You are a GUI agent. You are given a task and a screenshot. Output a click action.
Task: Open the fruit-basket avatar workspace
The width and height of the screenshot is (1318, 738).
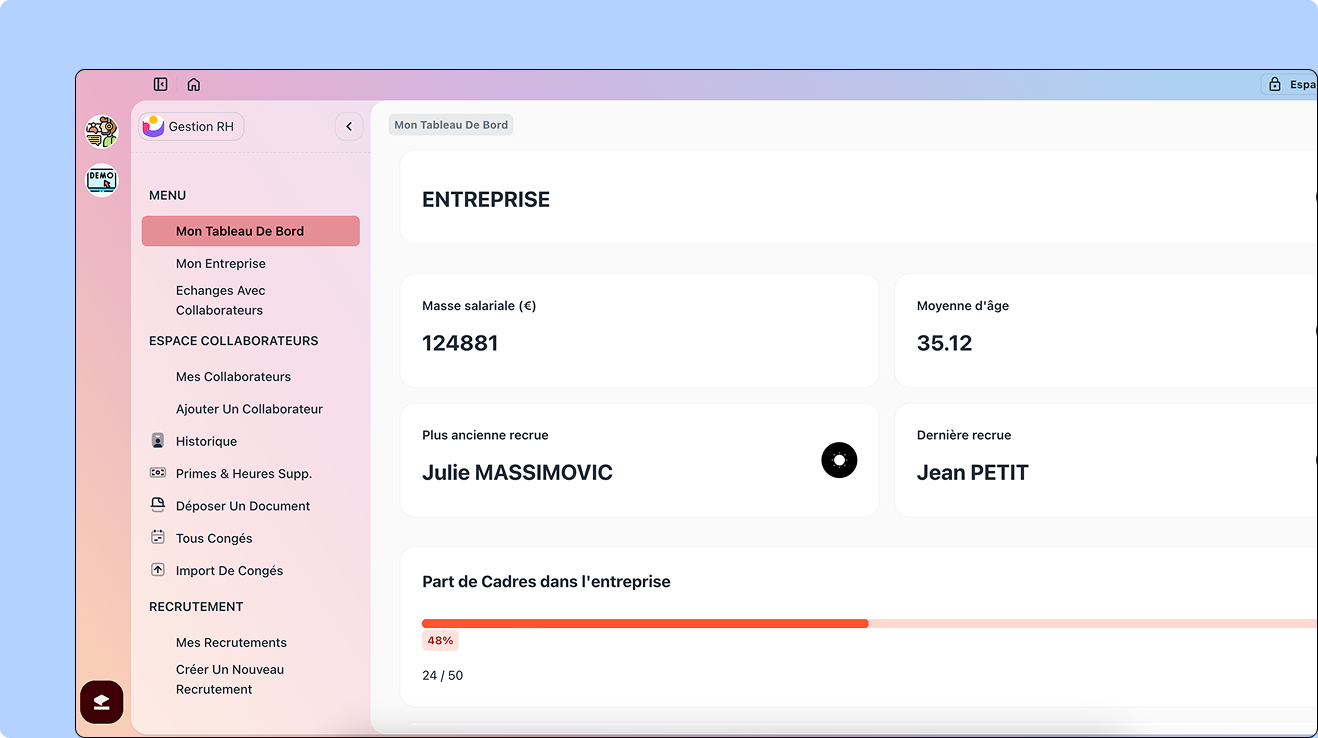point(102,132)
